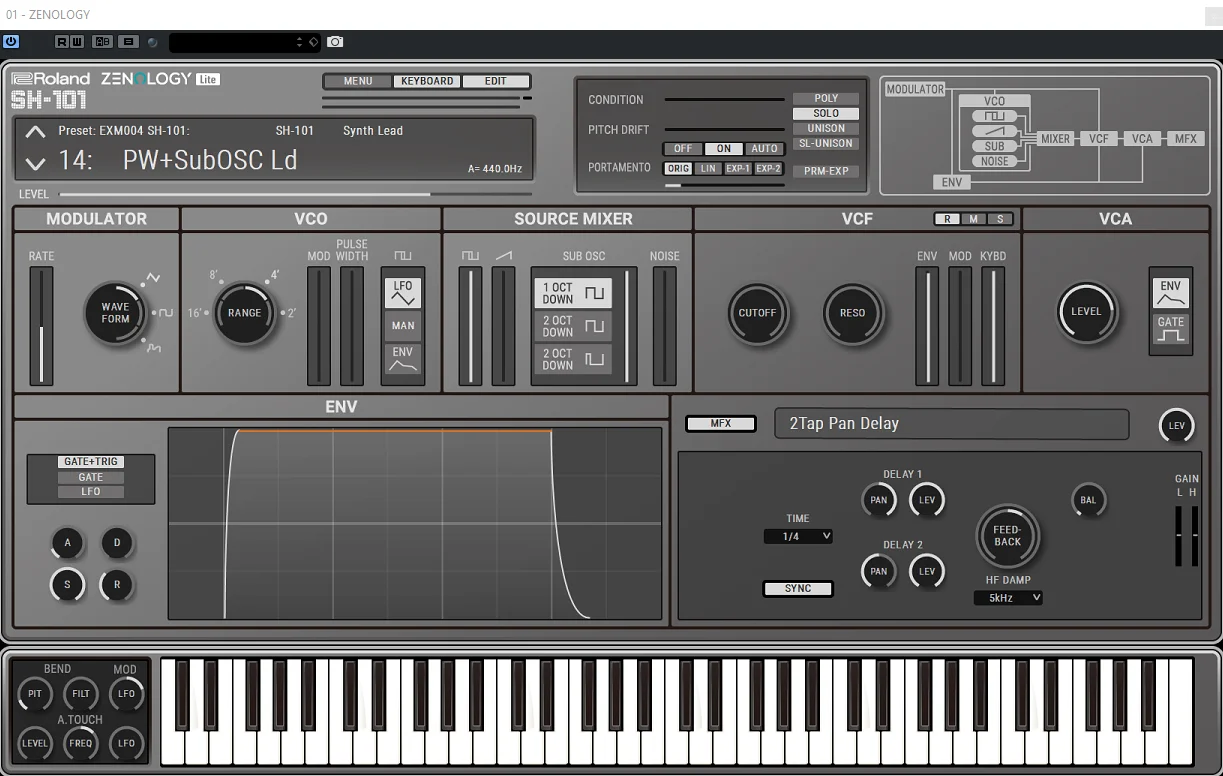Set portamento to AUTO
The image size is (1223, 776).
click(765, 149)
